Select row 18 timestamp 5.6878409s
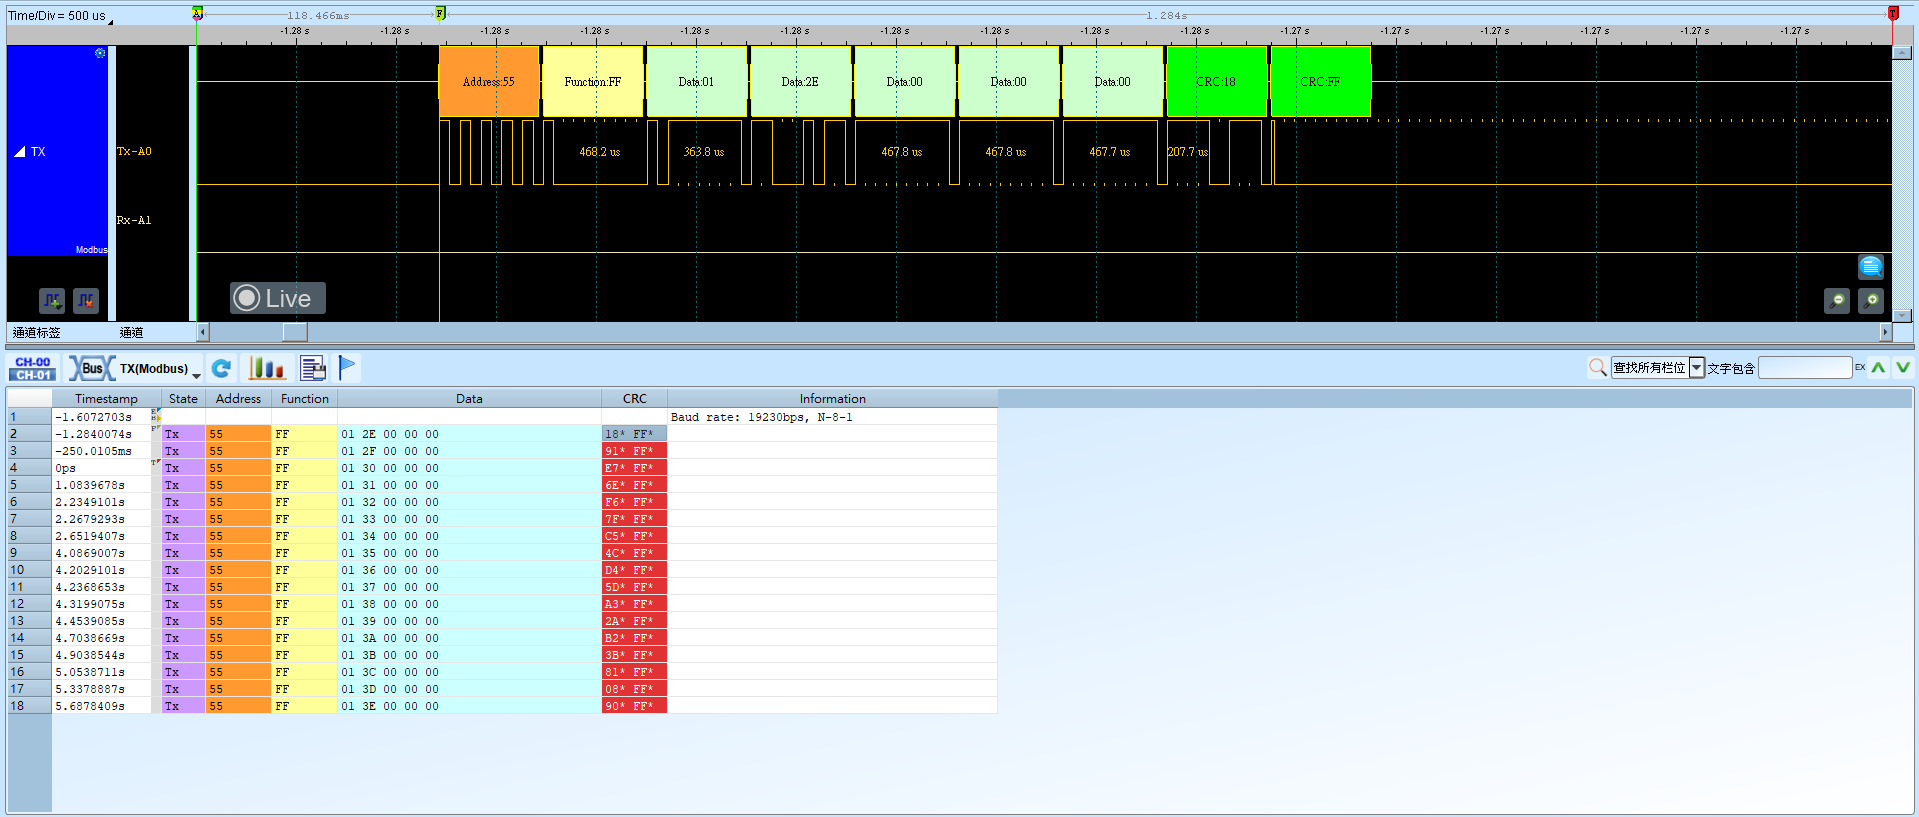 click(502, 706)
